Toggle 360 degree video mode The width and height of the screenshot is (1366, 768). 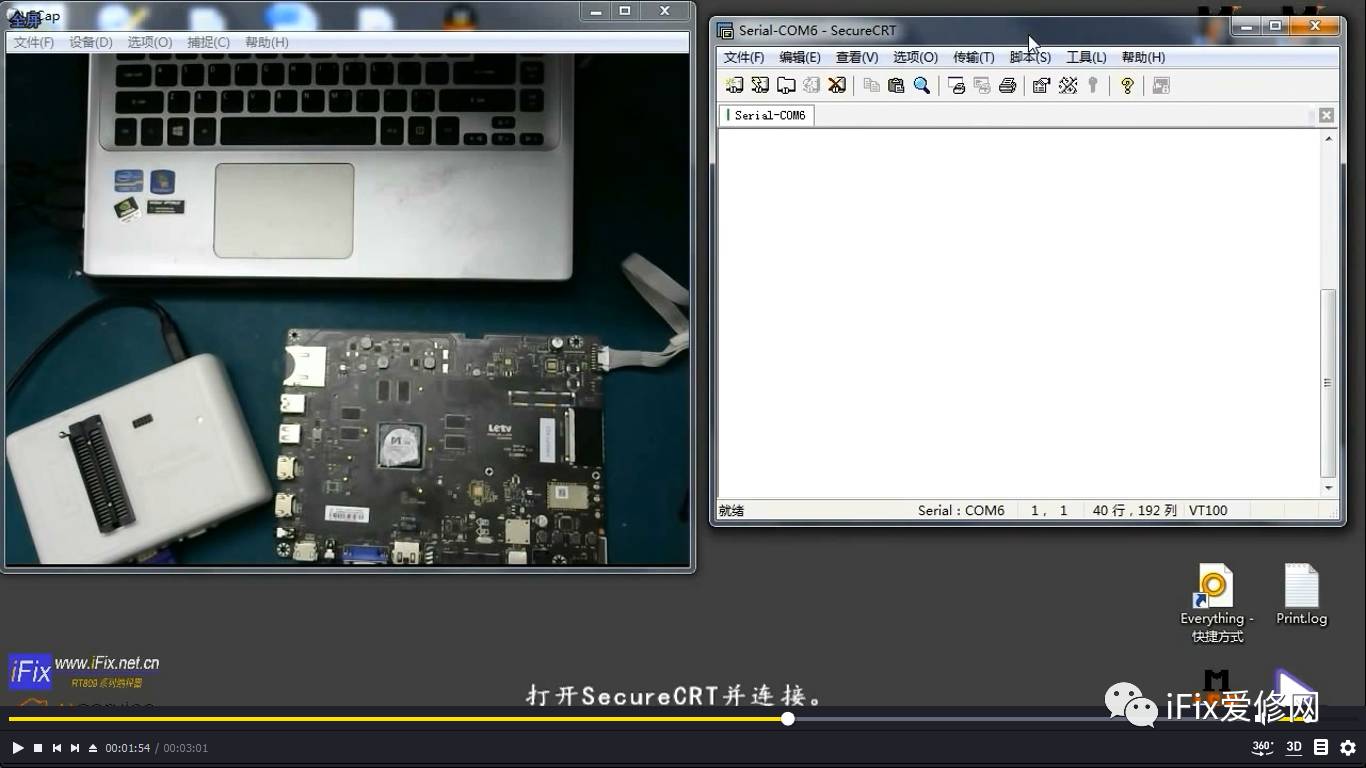click(x=1262, y=747)
